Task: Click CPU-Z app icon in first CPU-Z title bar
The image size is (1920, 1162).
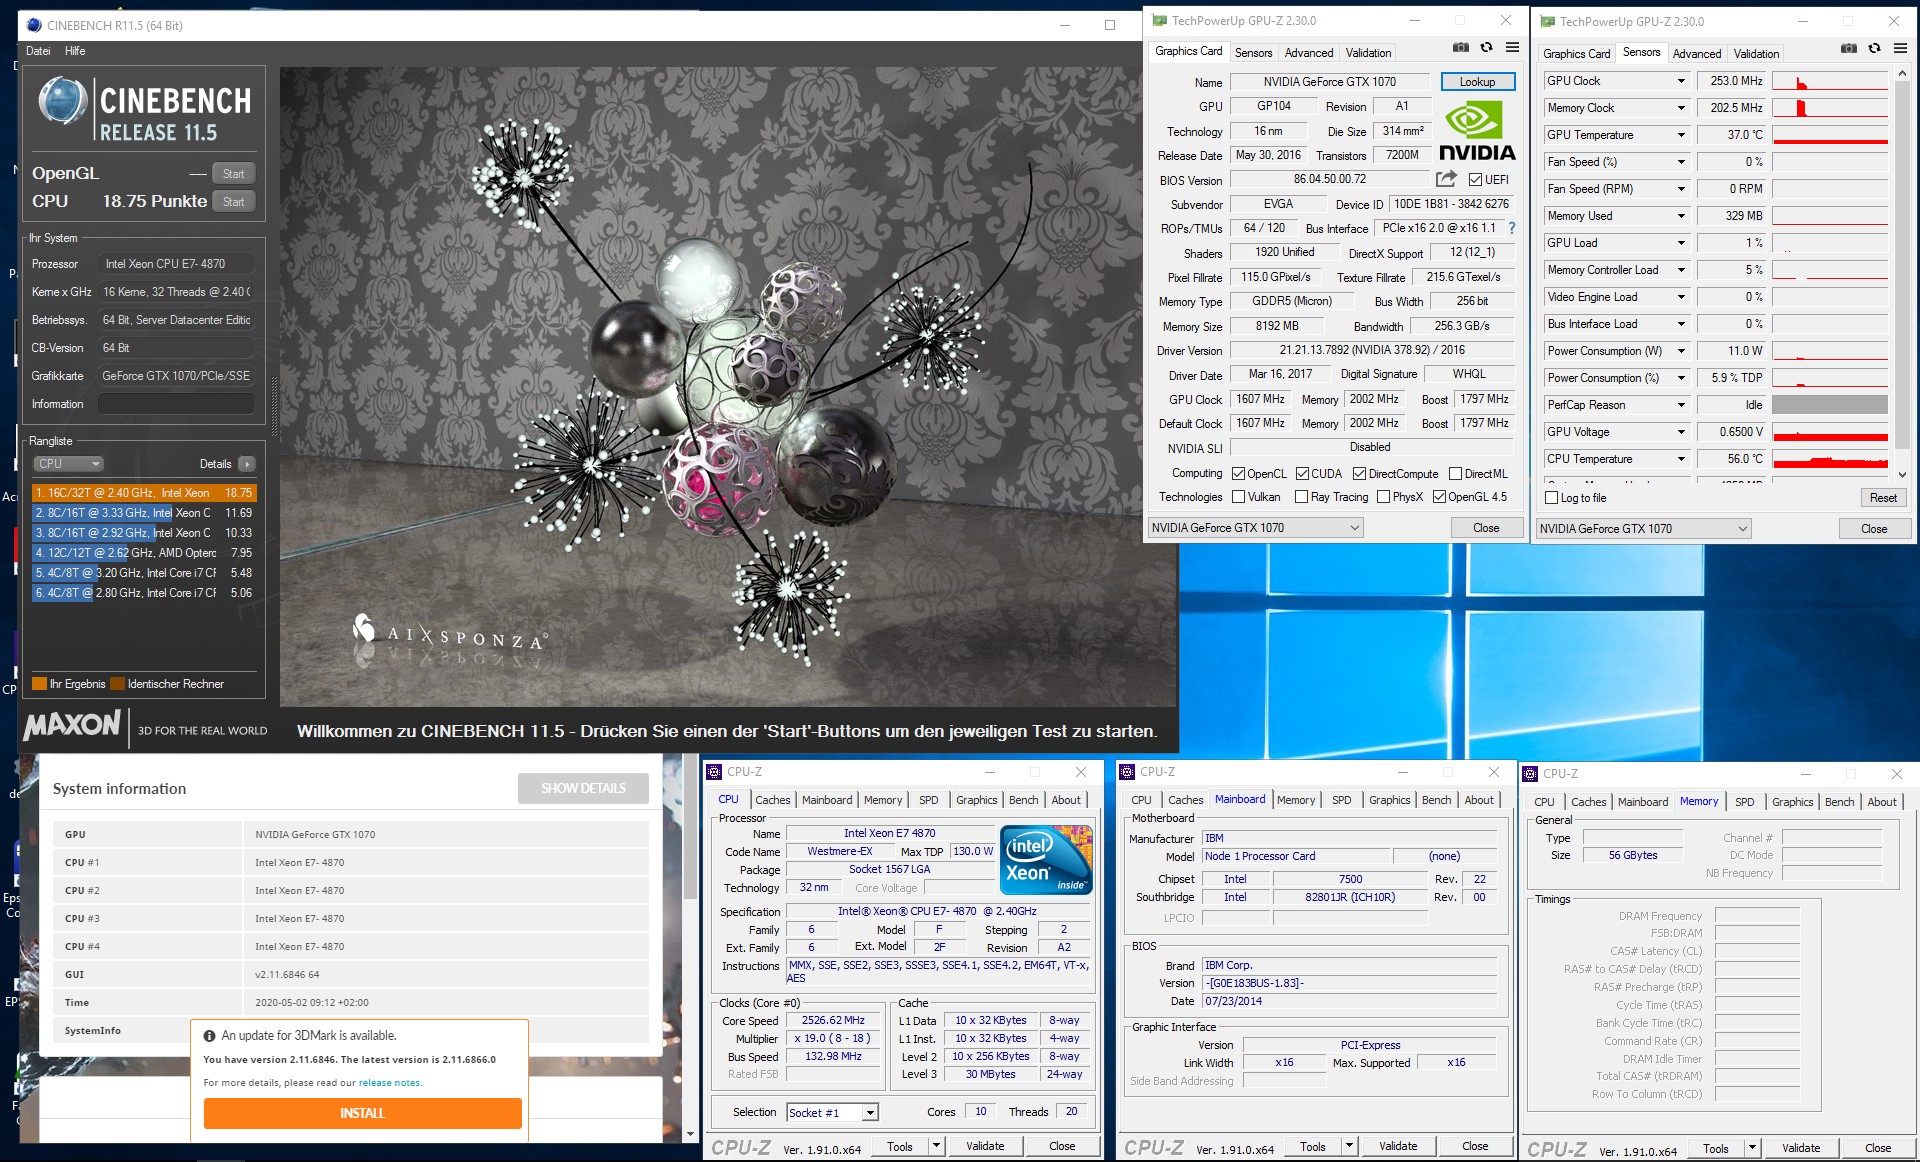Action: coord(715,772)
